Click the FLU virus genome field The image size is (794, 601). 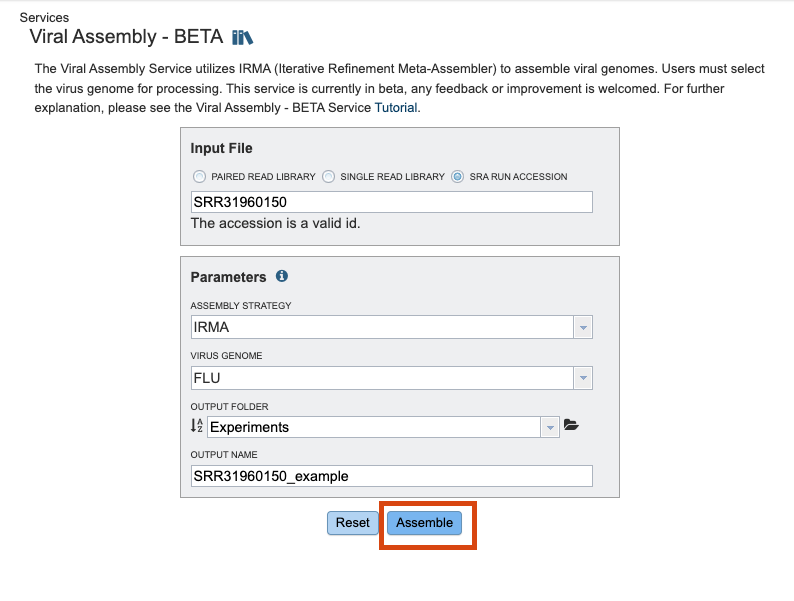[x=382, y=378]
